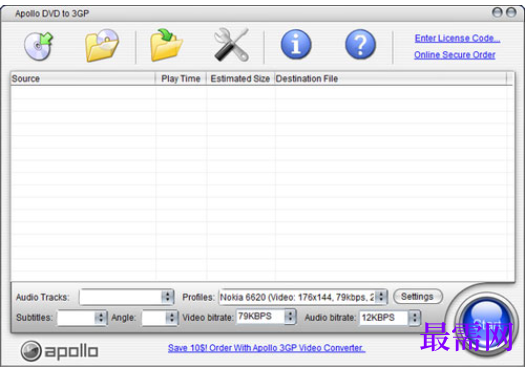532x368 pixels.
Task: Expand the Subtitles dropdown
Action: (x=82, y=318)
